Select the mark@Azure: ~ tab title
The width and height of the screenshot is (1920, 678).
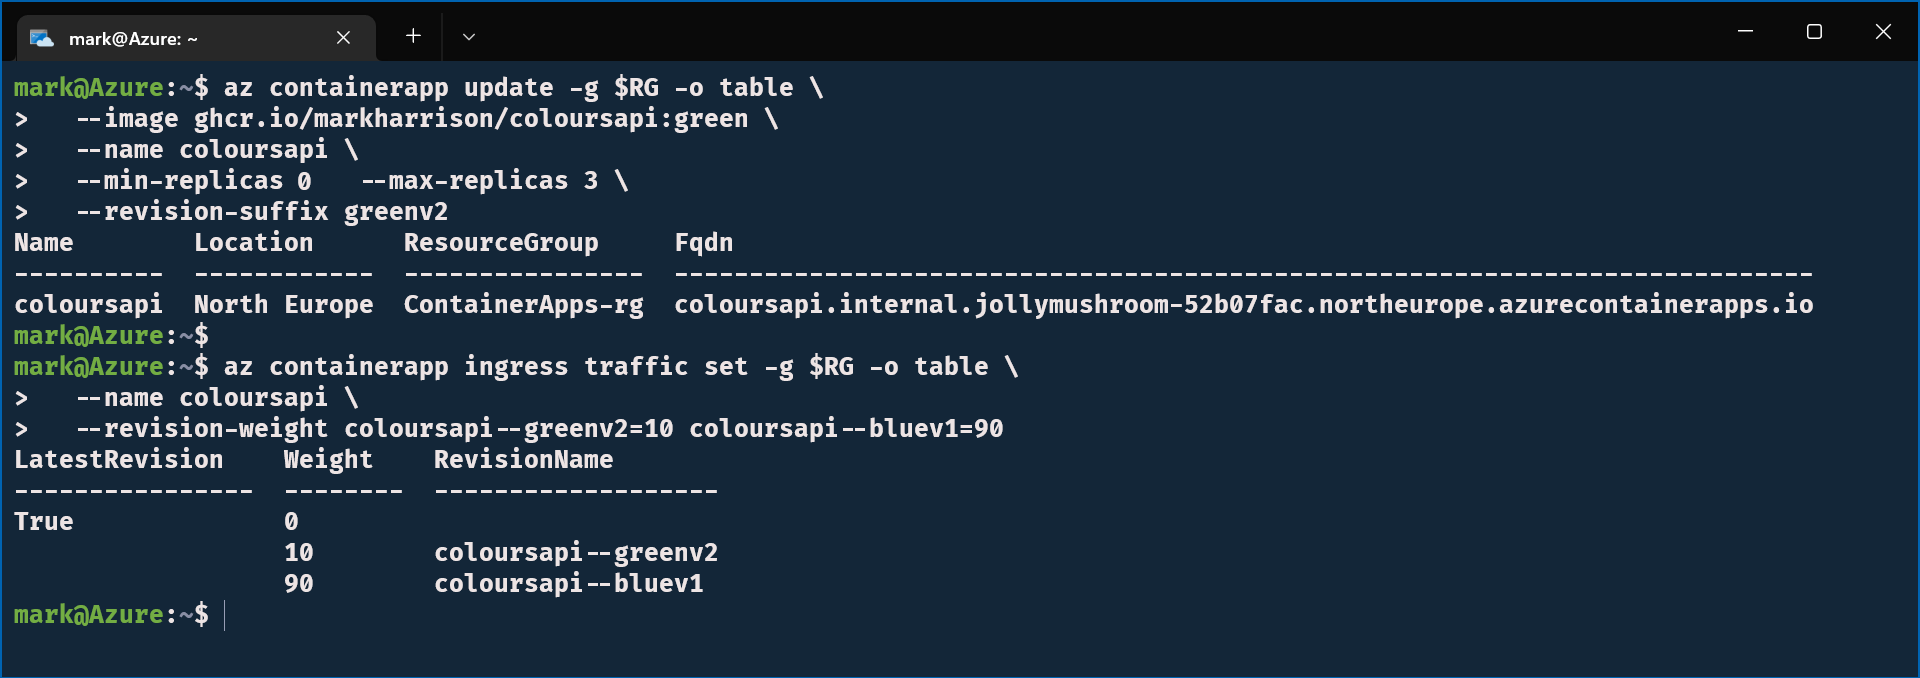pos(133,39)
